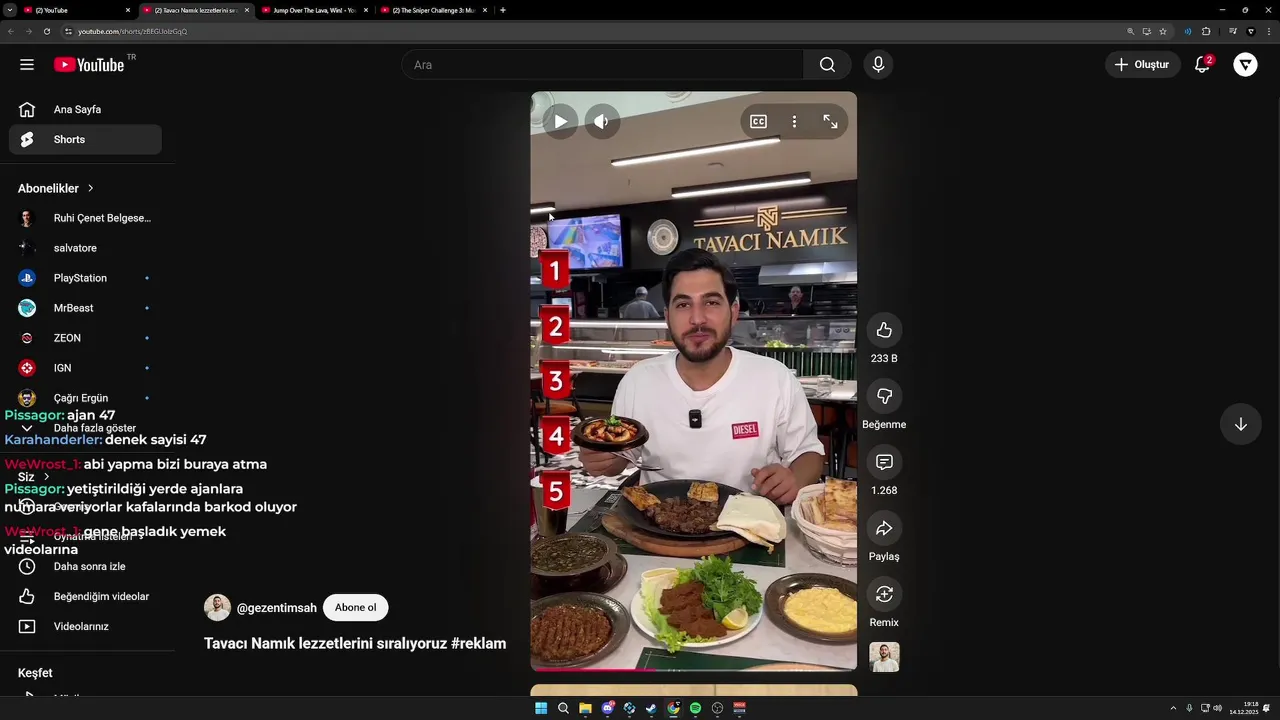1280x720 pixels.
Task: Show hidden system tray icons
Action: (x=1174, y=708)
